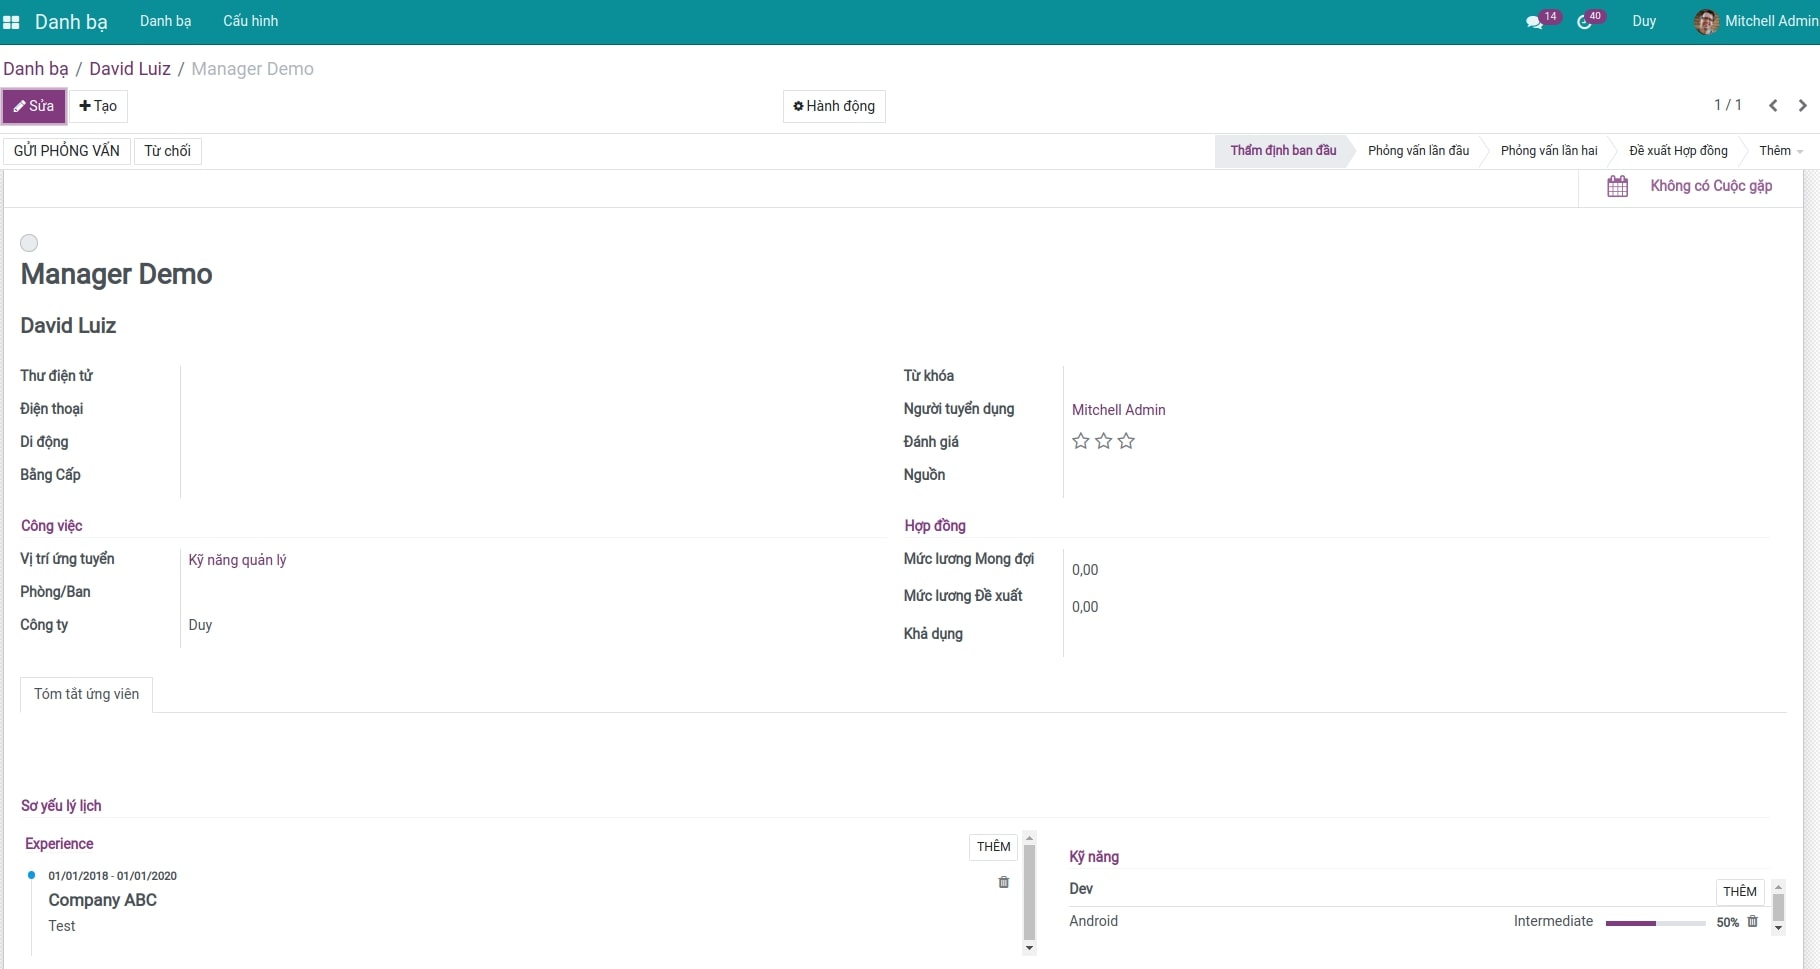Click the Sửa edit button
This screenshot has width=1820, height=969.
click(x=34, y=106)
